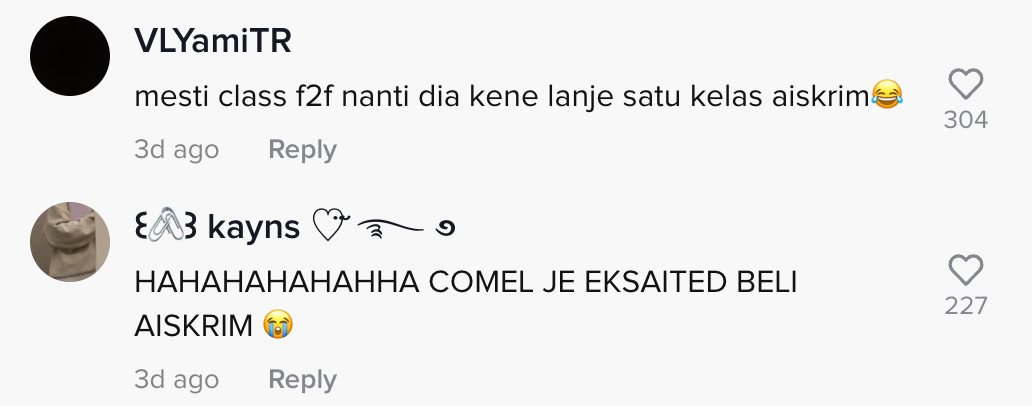Click the laughing emoji after 'aiskrim'

(x=887, y=95)
